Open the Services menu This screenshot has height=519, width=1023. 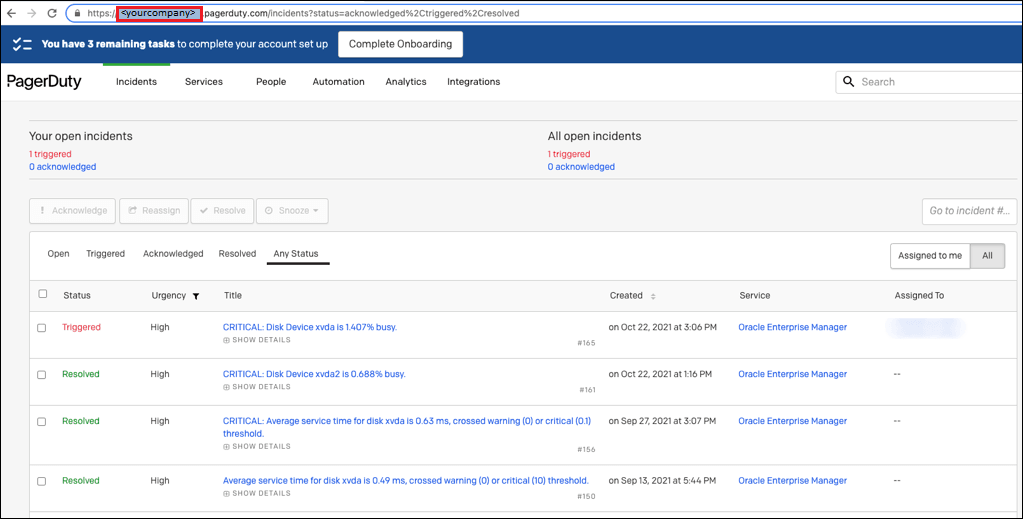(x=204, y=82)
